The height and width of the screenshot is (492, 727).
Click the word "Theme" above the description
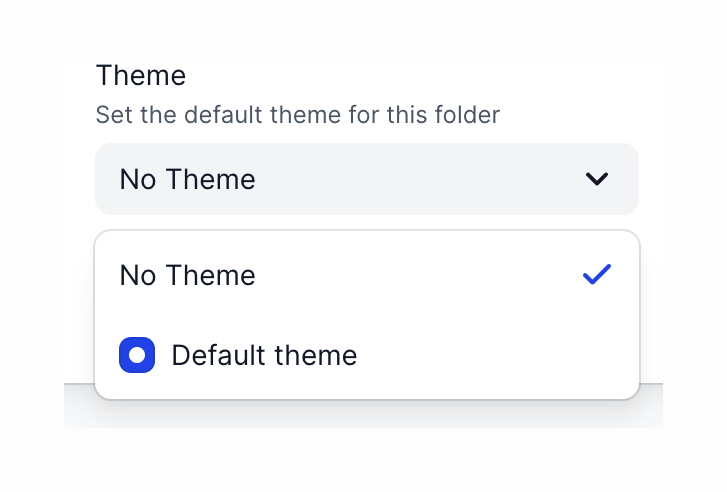pos(141,75)
